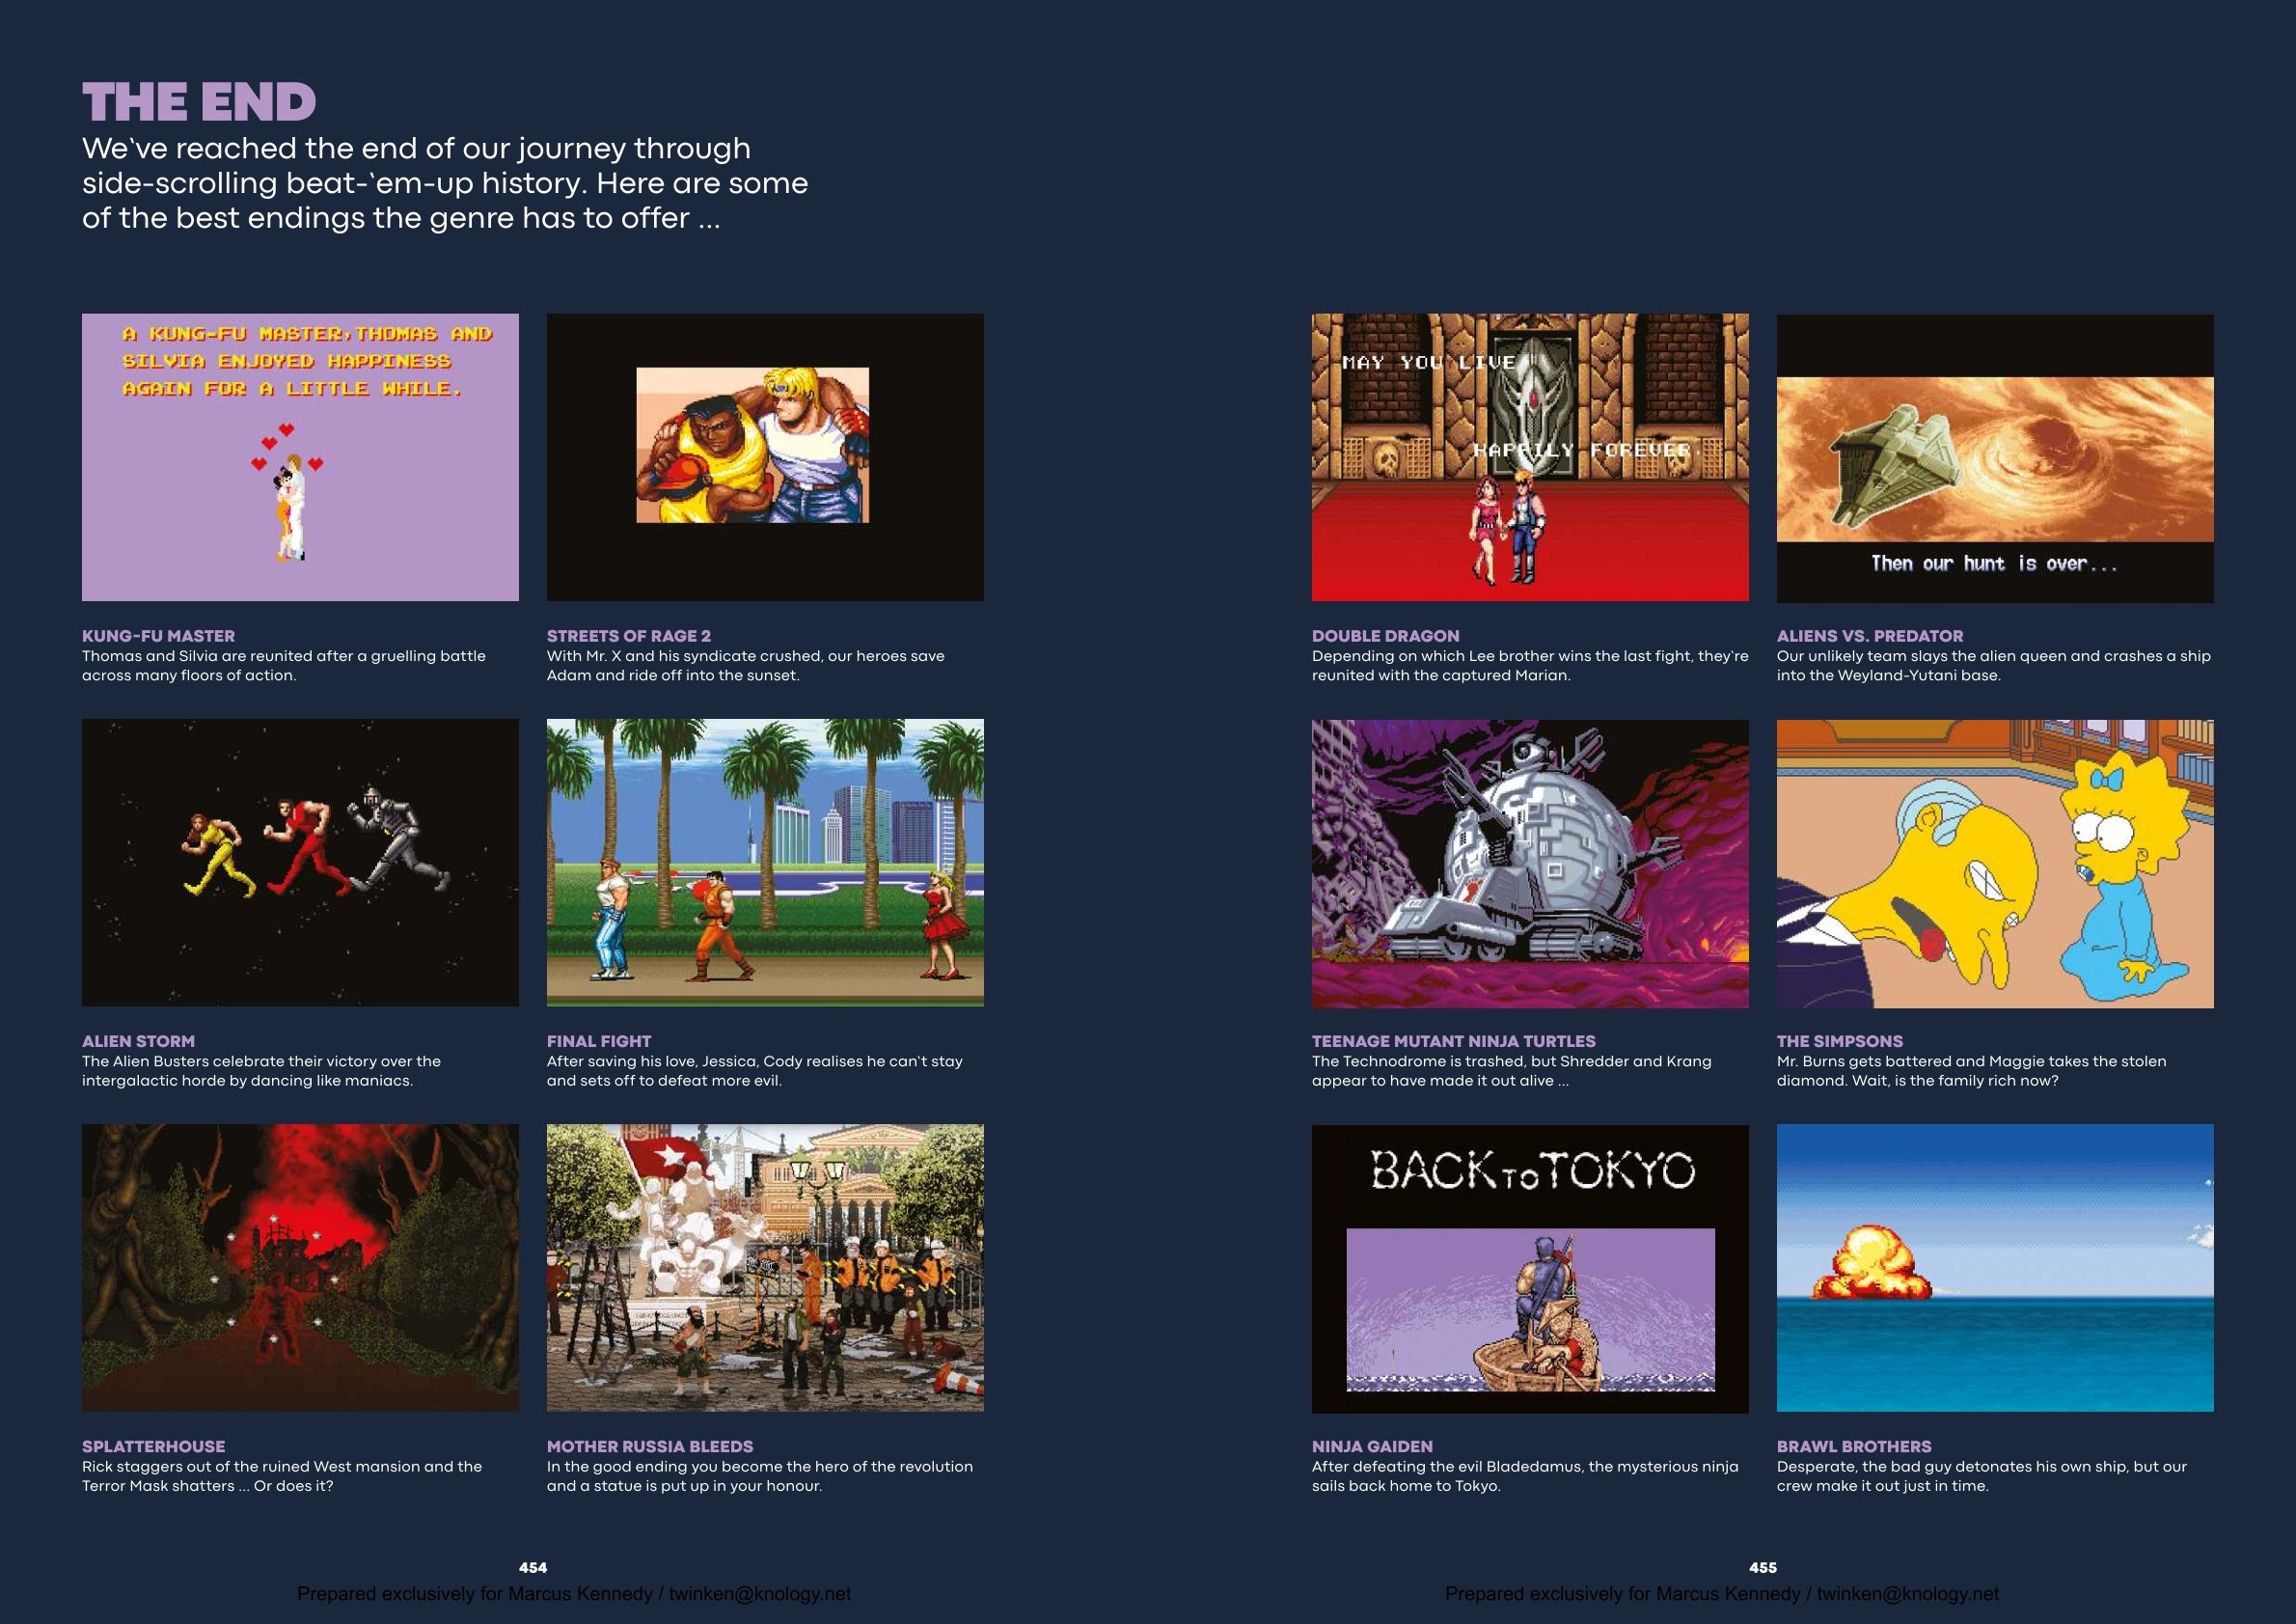Select the description 'After defeating the evil Bladedamus'
This screenshot has width=2296, height=1624.
1526,1476
